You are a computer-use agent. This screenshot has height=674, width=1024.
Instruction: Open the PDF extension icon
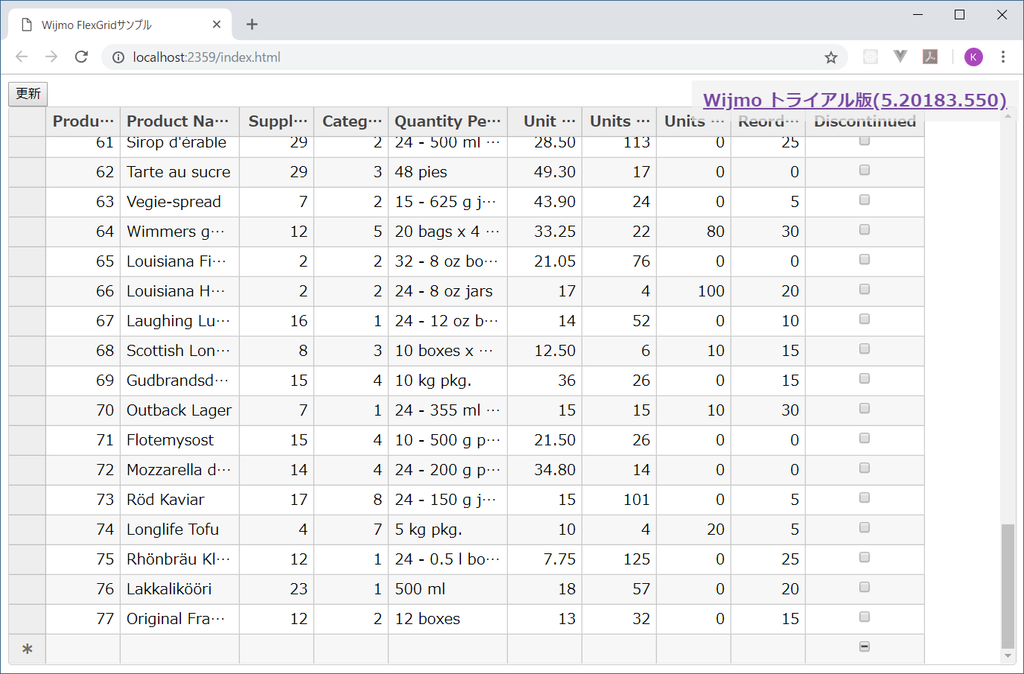click(930, 57)
